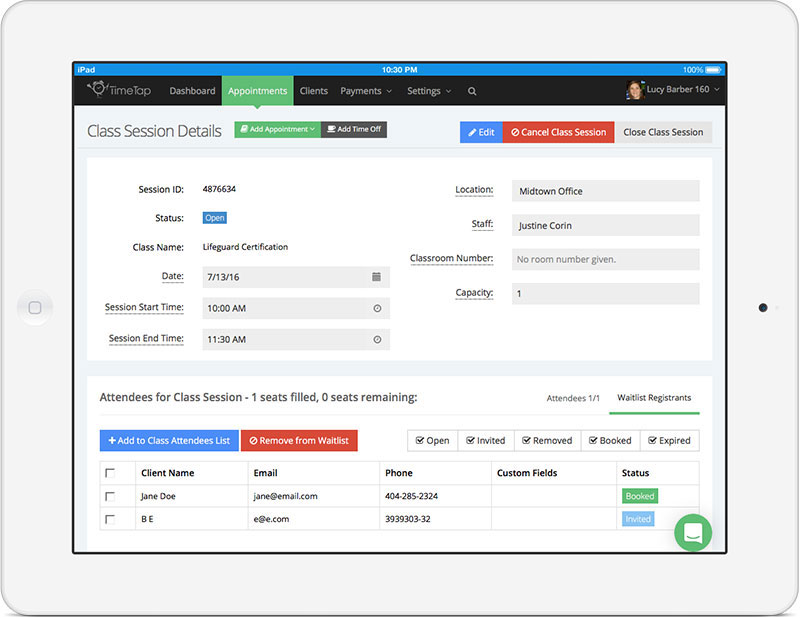Toggle the Removed status filter
Screen dimensions: 800x618
point(547,440)
